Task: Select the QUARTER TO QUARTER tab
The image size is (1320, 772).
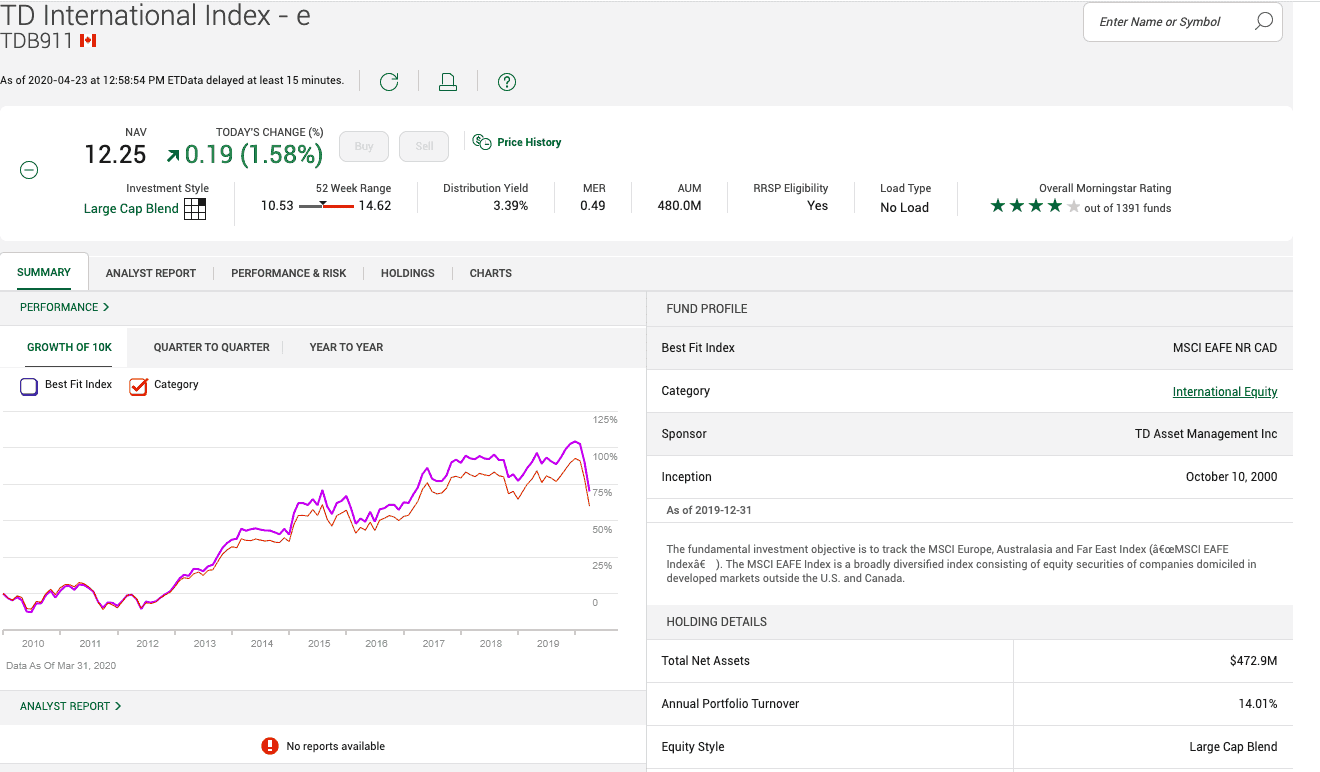Action: (x=212, y=347)
